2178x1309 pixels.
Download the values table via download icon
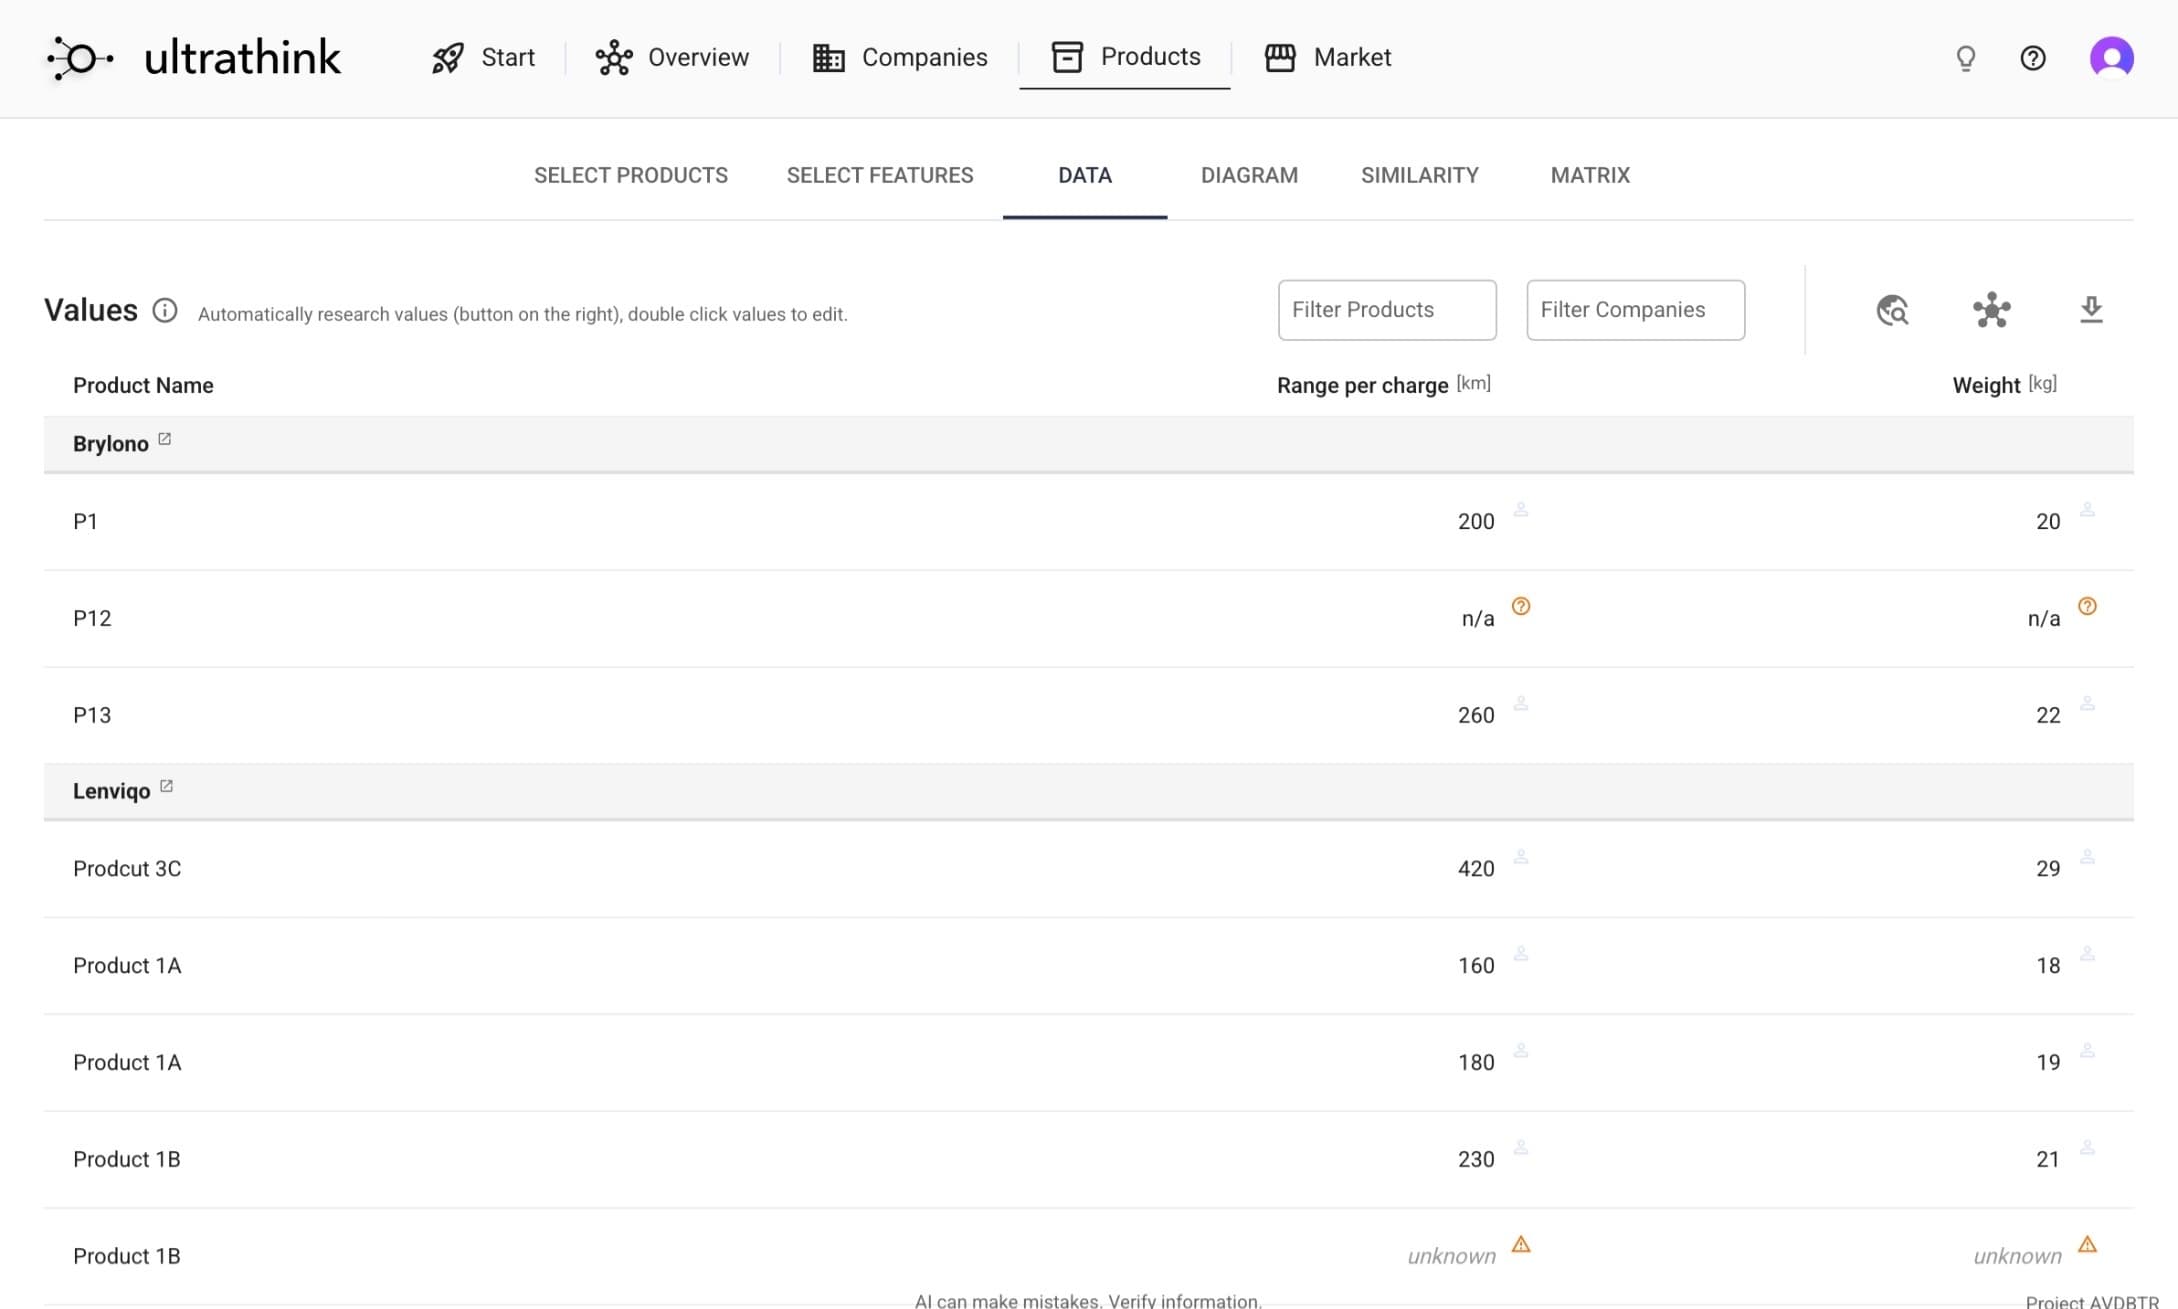[2090, 311]
